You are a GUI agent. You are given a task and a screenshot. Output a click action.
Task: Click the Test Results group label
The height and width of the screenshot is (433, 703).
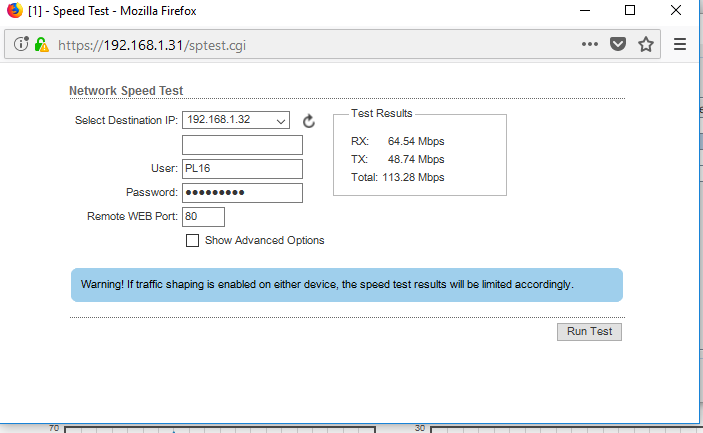[x=381, y=113]
